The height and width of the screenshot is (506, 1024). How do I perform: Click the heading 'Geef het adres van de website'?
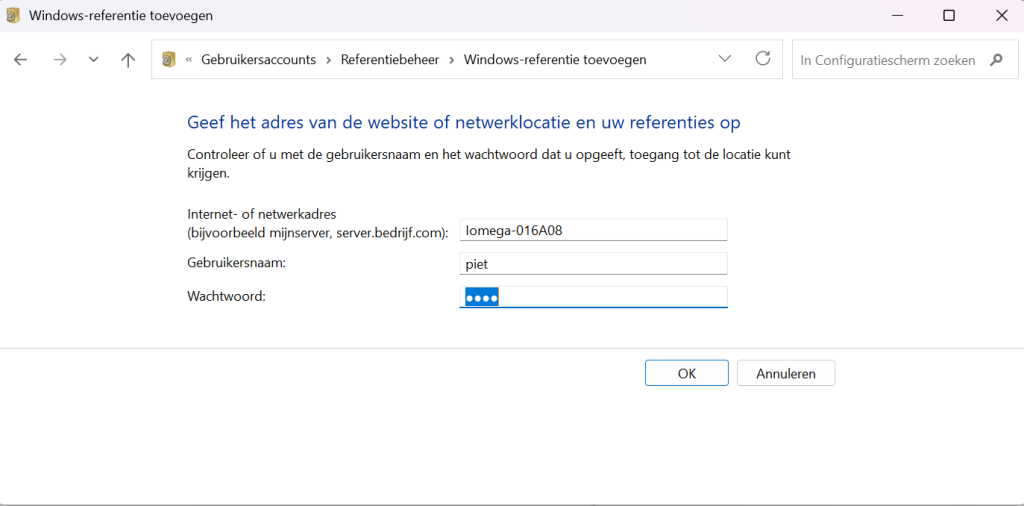click(x=464, y=123)
